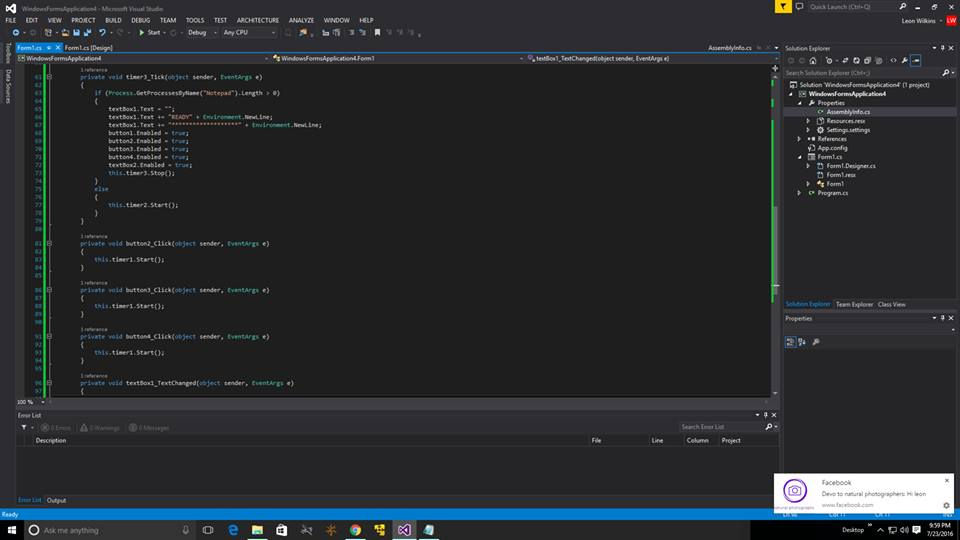Expand the Program.cs node
Screen dimensions: 960x540
[800, 193]
